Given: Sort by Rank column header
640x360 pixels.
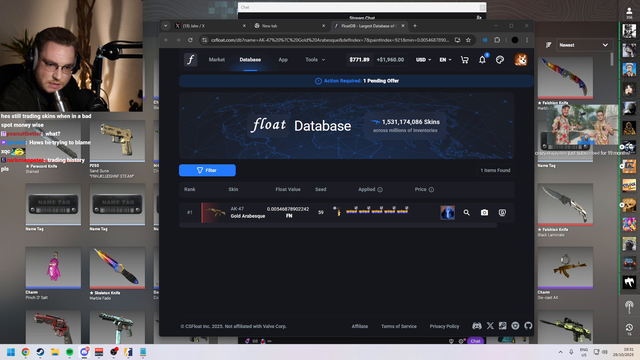Looking at the screenshot, I should pyautogui.click(x=189, y=189).
